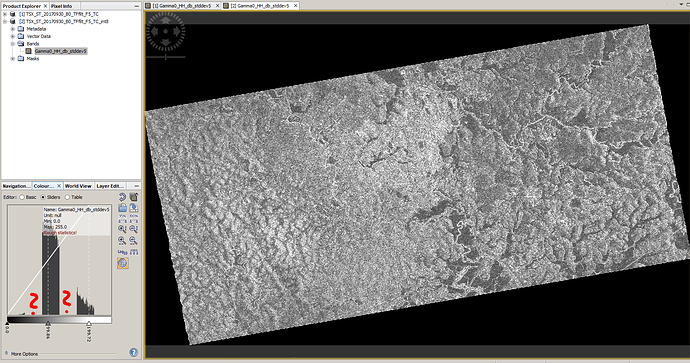
Task: Click the 'Rough statistics!' red text
Action: [x=60, y=232]
